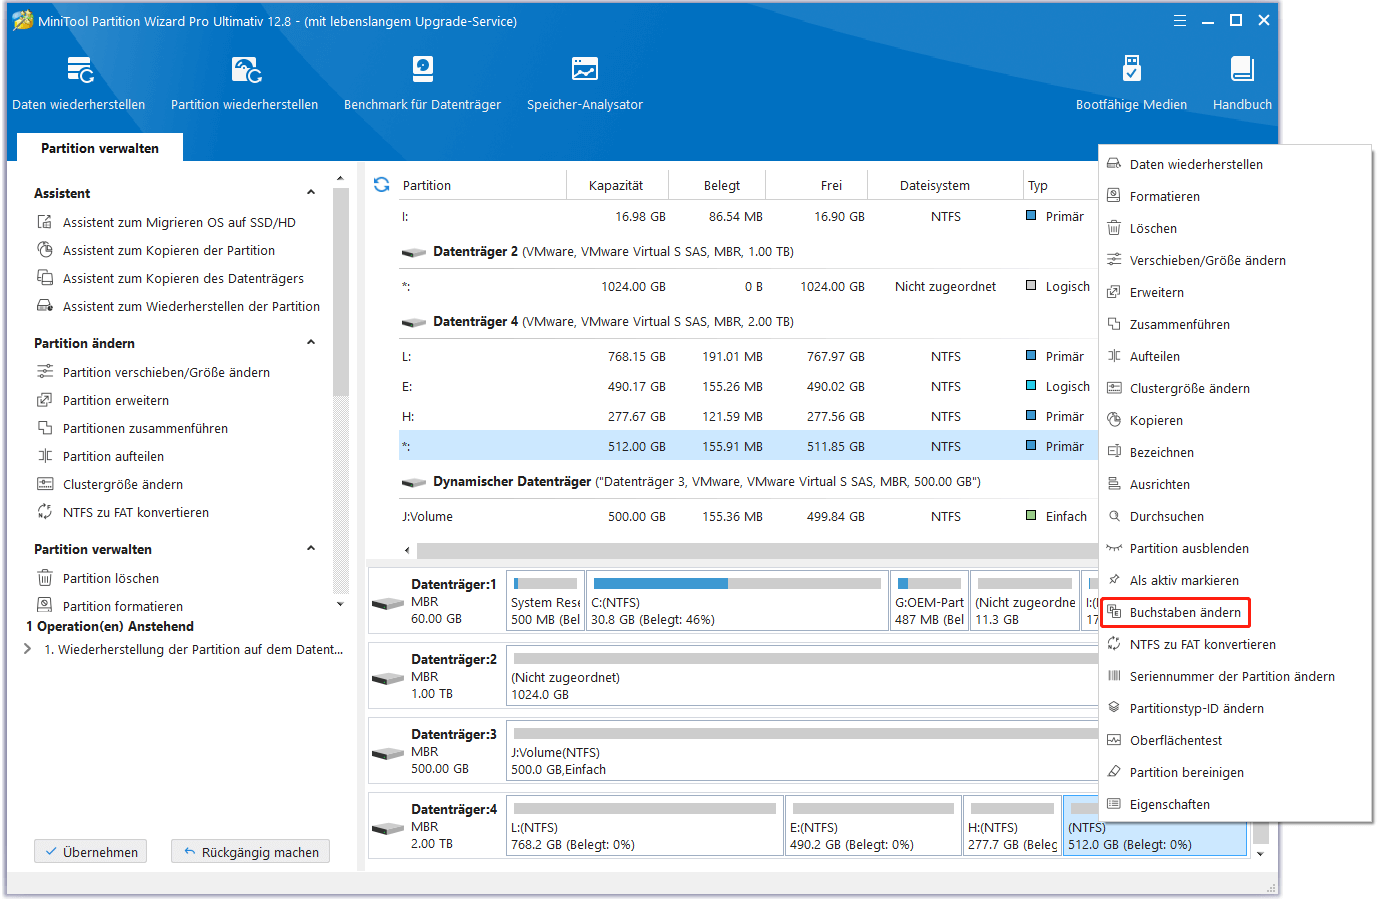Launch Benchmark für Datenträger

pos(422,84)
